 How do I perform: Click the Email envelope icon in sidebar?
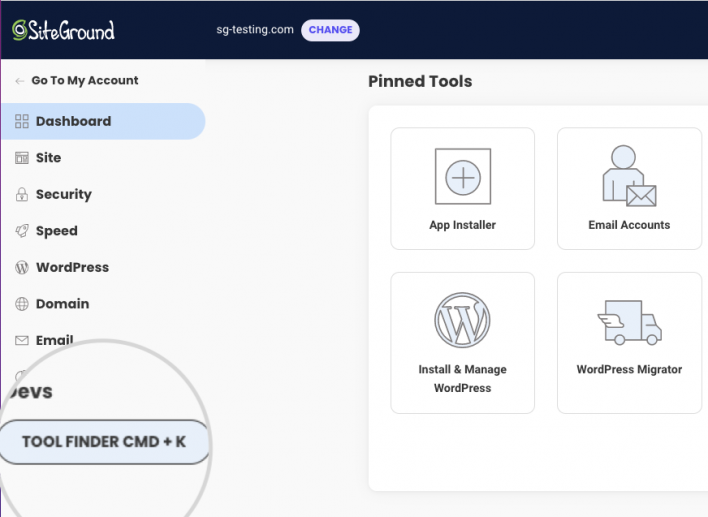(22, 340)
